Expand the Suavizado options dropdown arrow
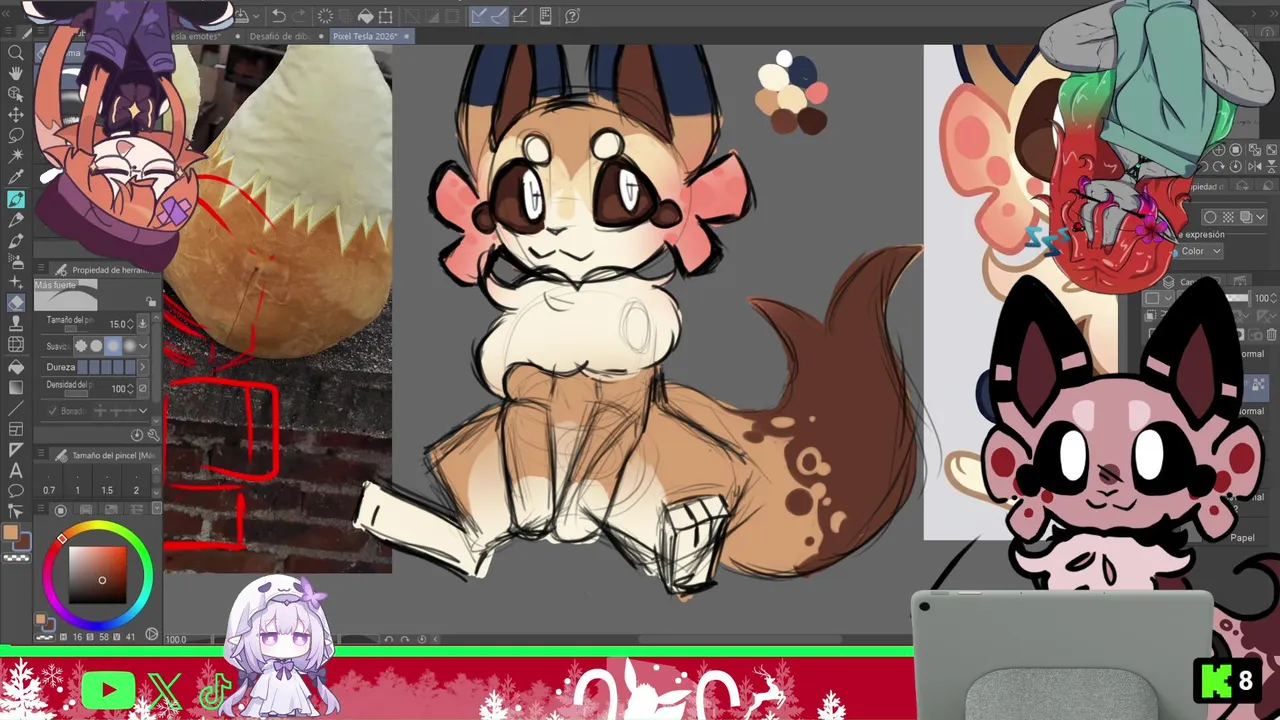The height and width of the screenshot is (720, 1280). click(143, 346)
